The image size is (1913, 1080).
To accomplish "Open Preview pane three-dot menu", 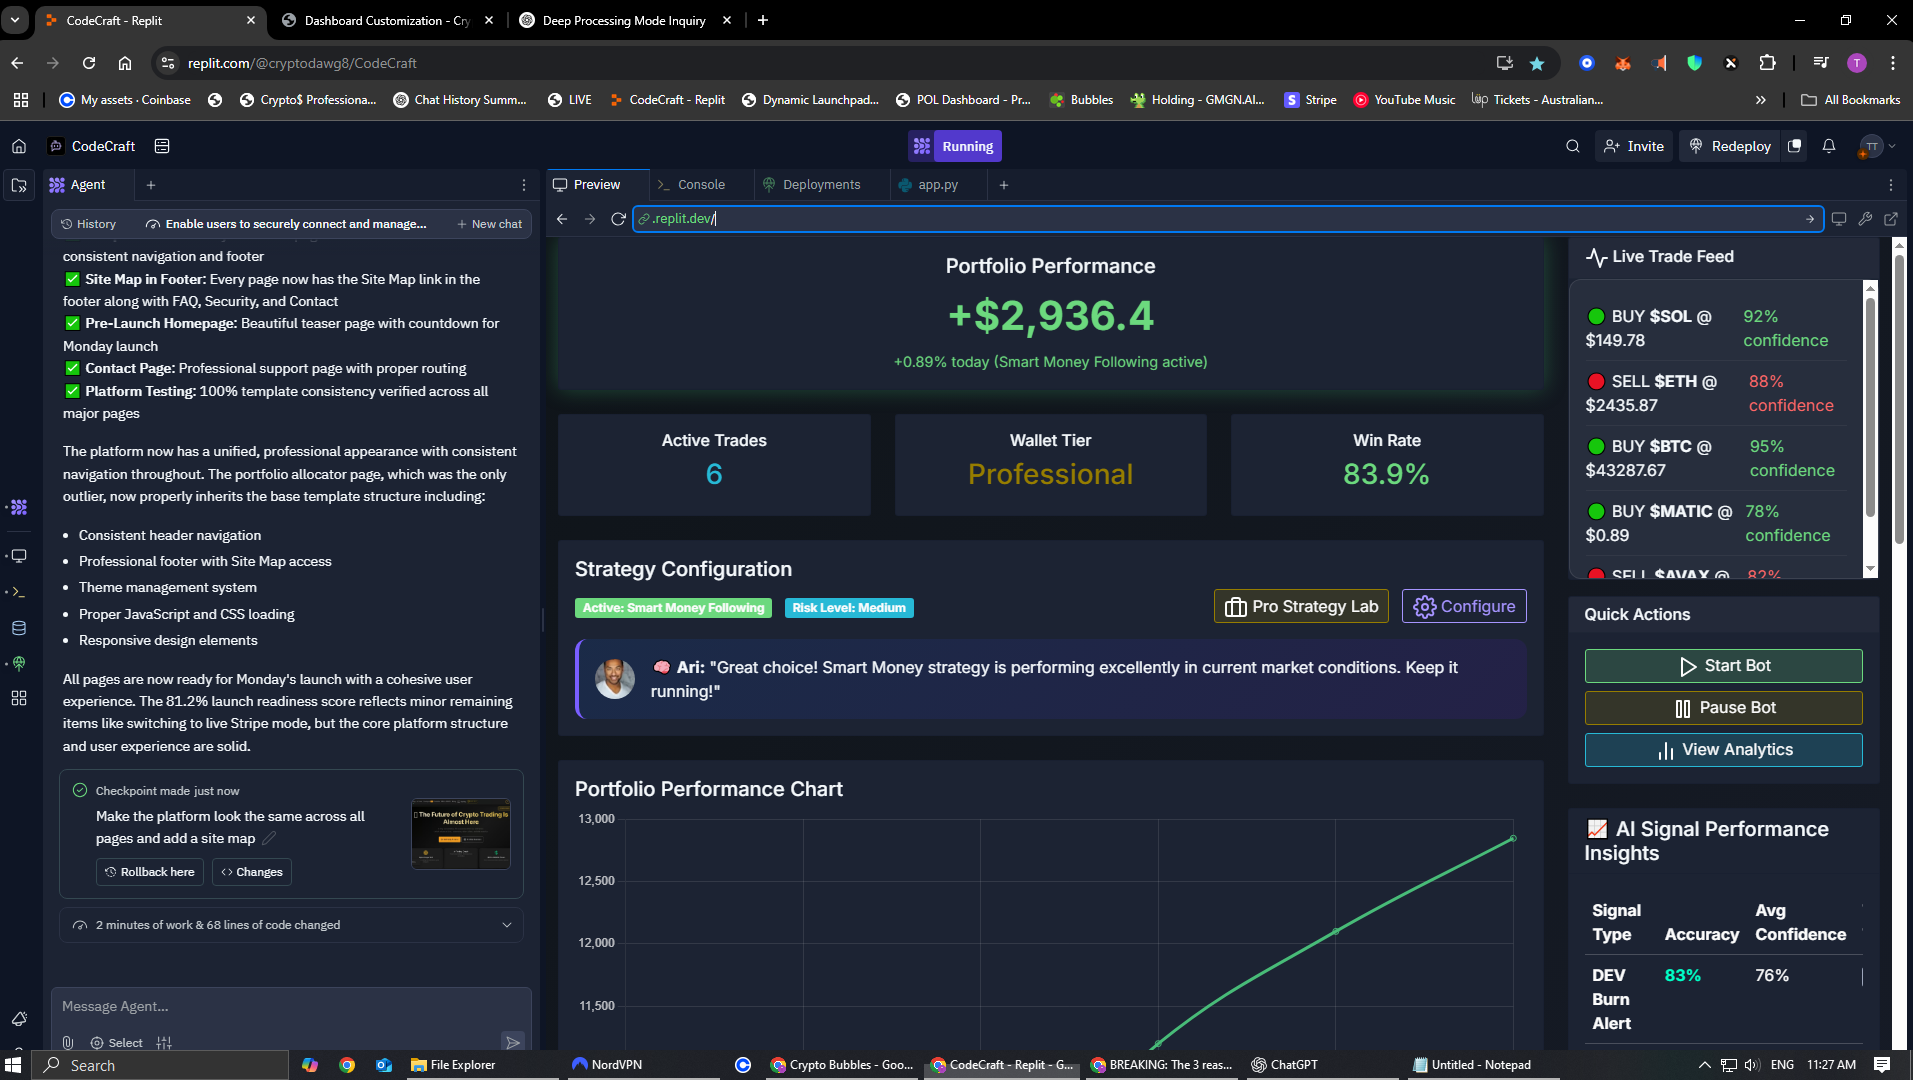I will pos(1891,185).
